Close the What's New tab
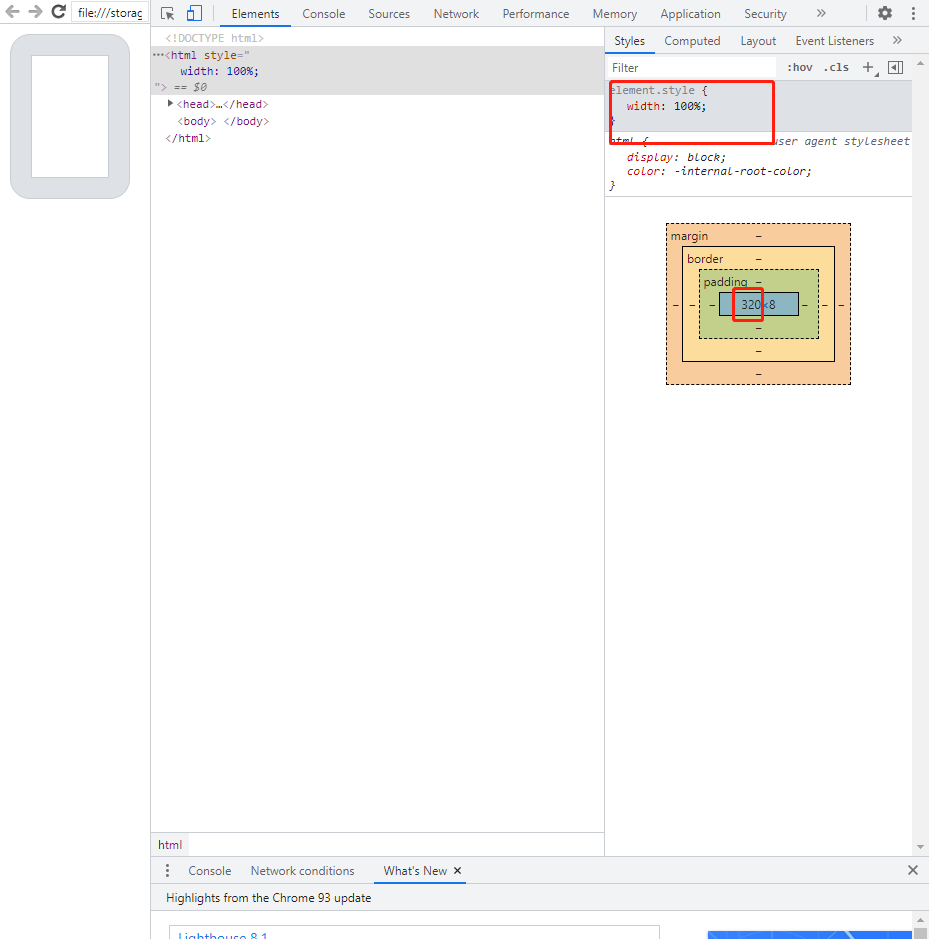 (458, 870)
